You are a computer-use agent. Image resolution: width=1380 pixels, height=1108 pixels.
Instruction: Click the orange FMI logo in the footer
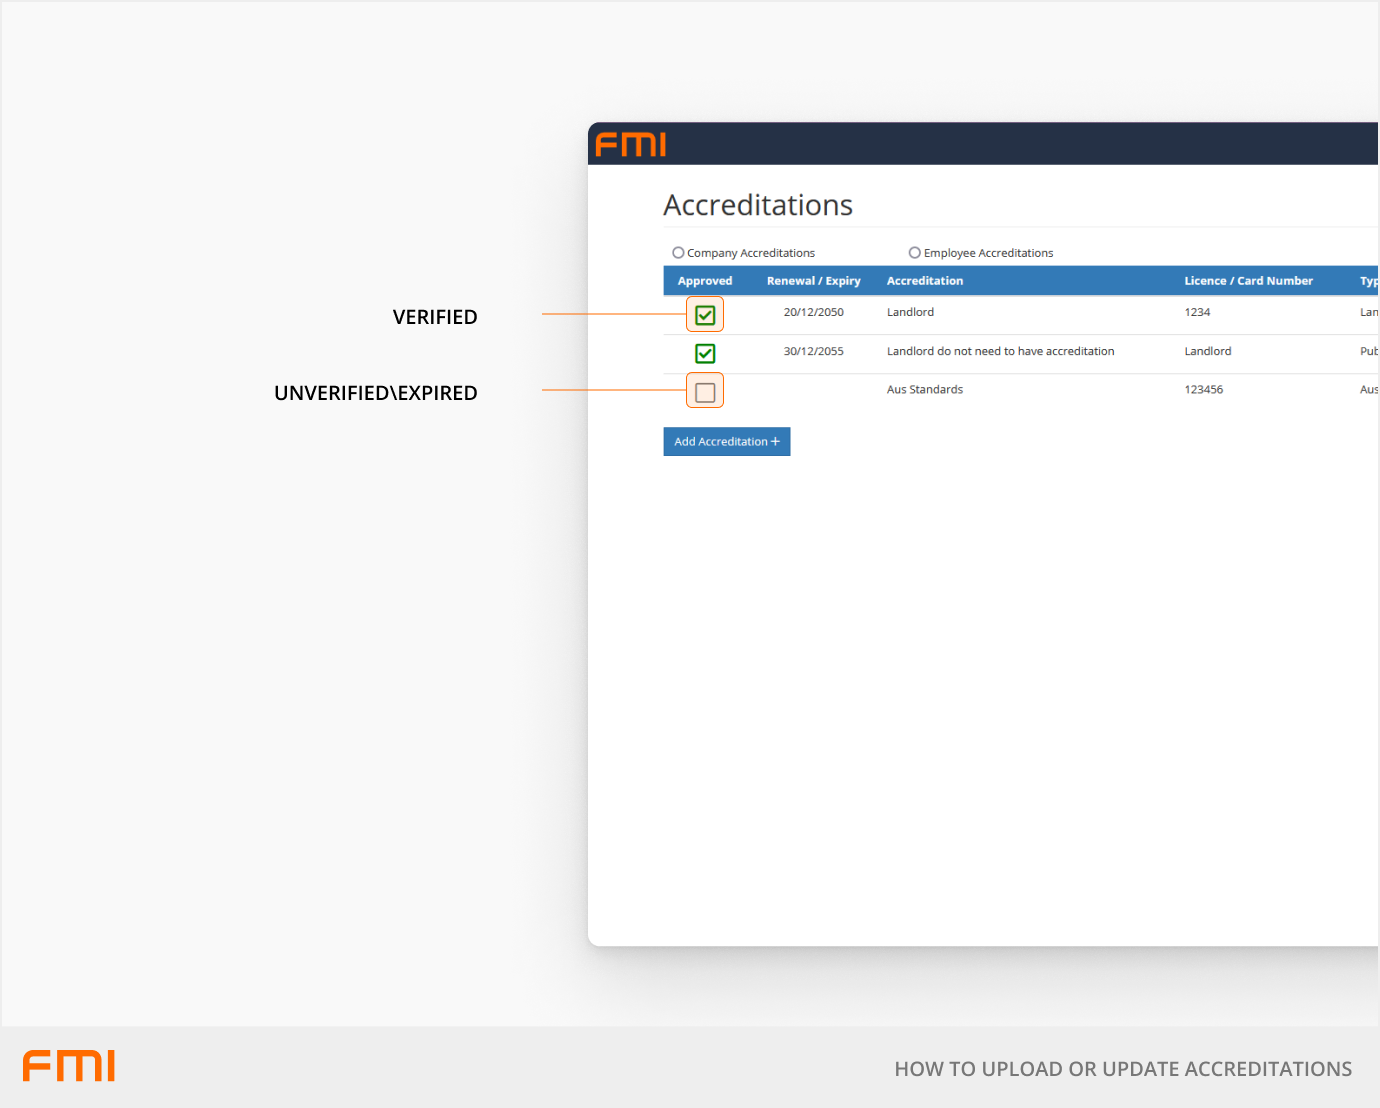[x=69, y=1066]
